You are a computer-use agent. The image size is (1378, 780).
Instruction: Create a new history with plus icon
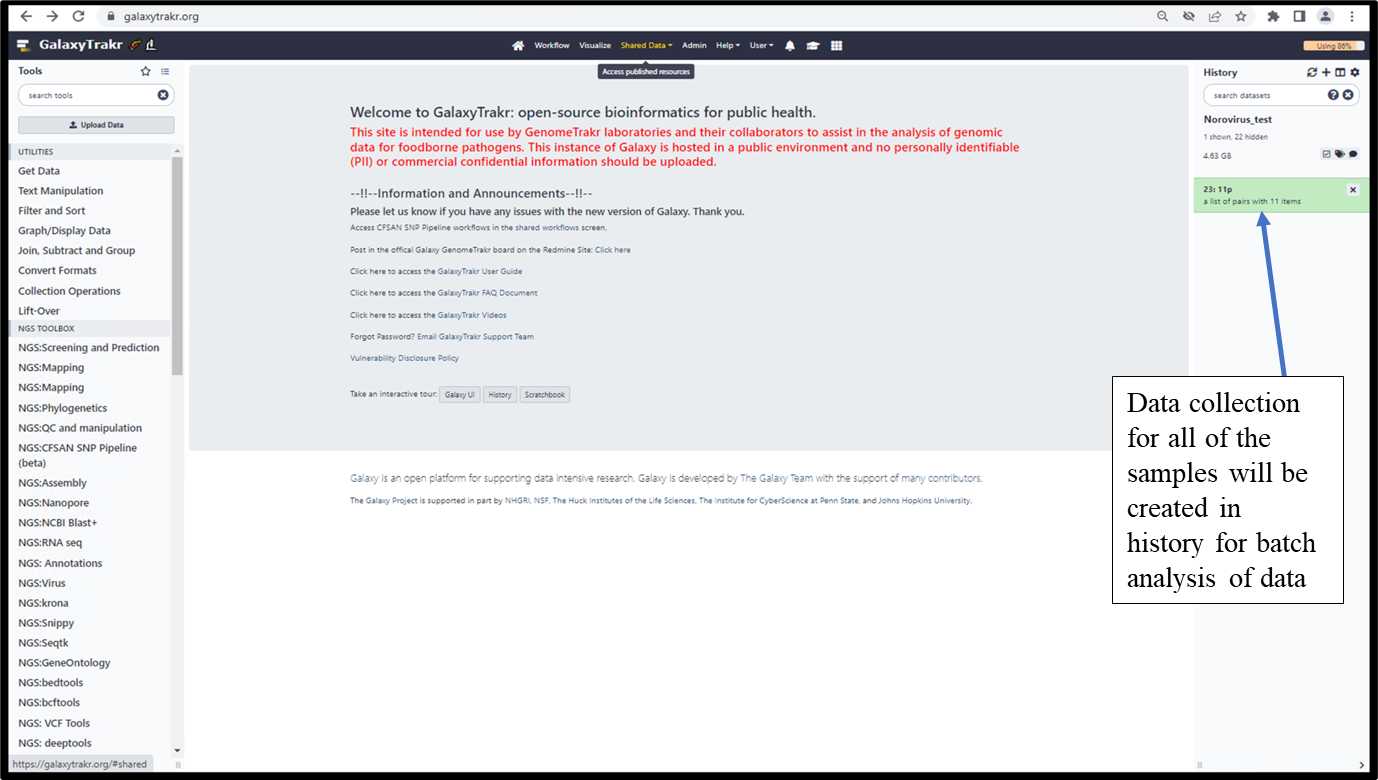1326,72
